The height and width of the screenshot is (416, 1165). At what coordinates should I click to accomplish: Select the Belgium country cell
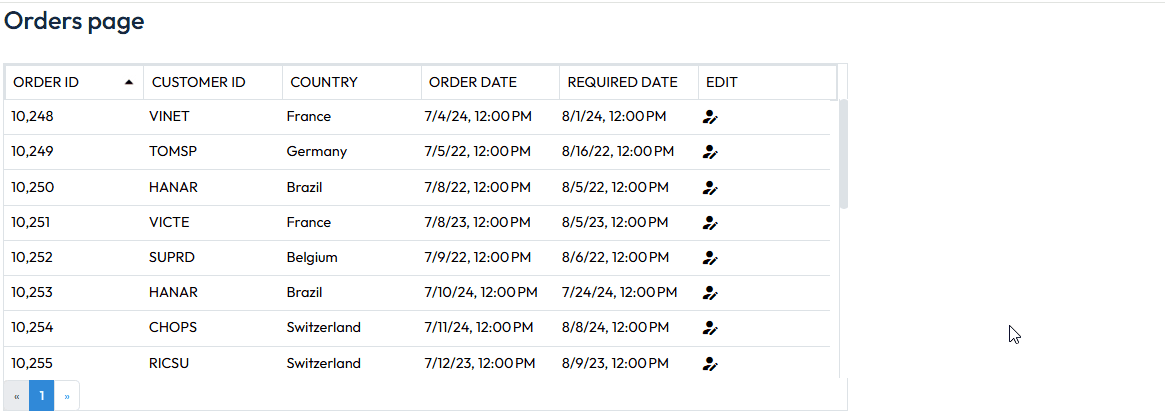pos(312,258)
